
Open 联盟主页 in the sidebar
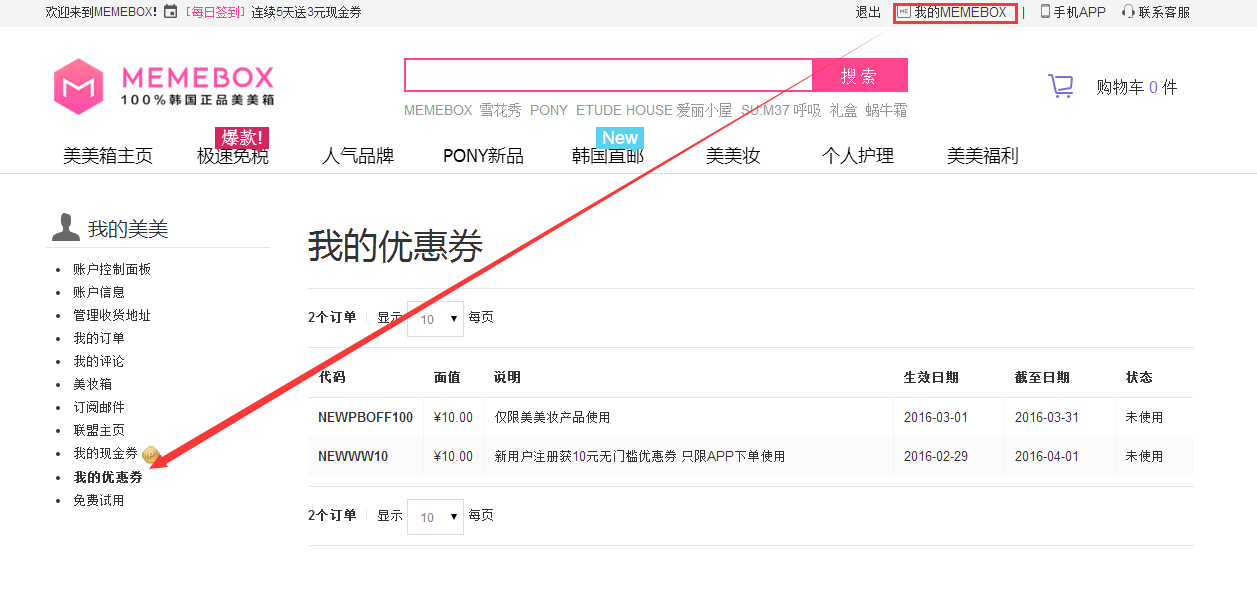coord(99,430)
